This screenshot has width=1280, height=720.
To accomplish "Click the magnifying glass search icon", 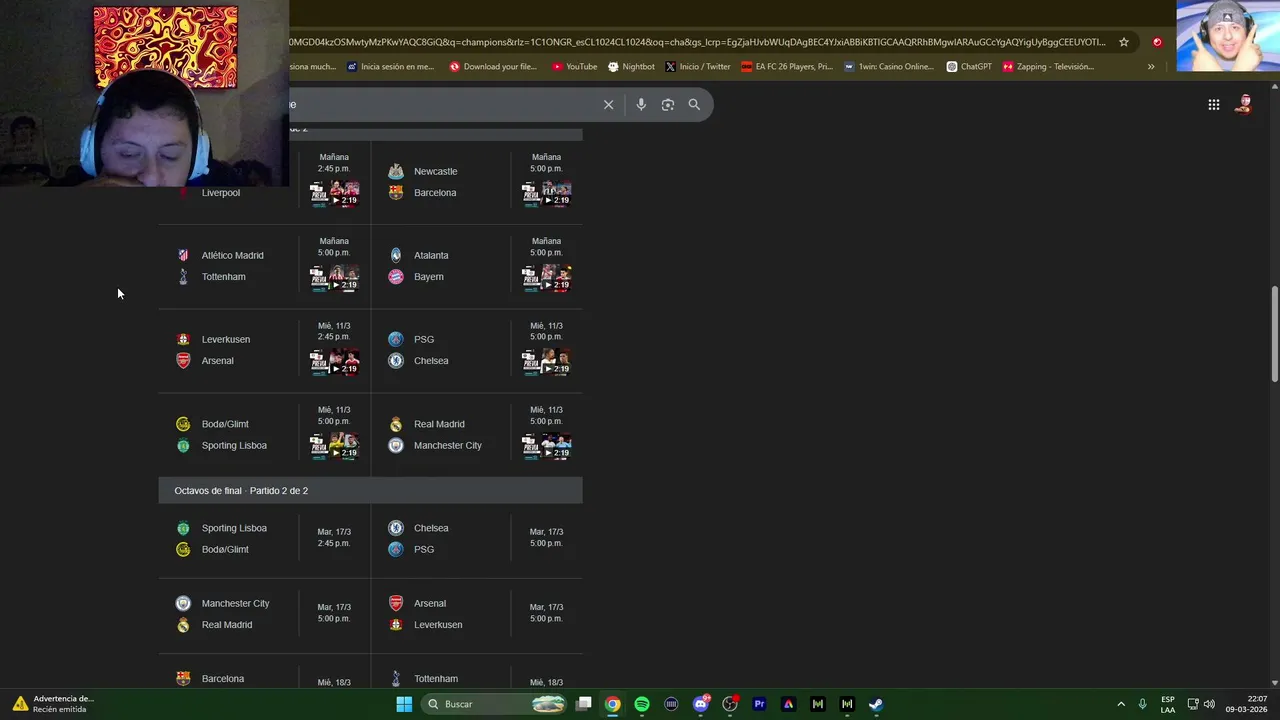I will (694, 104).
